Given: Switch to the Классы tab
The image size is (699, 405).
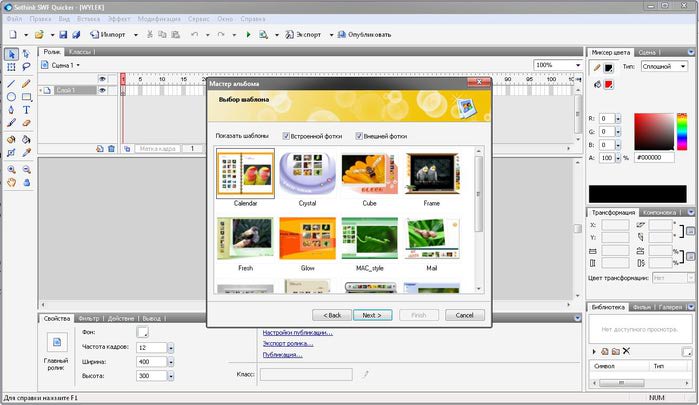Looking at the screenshot, I should point(80,52).
